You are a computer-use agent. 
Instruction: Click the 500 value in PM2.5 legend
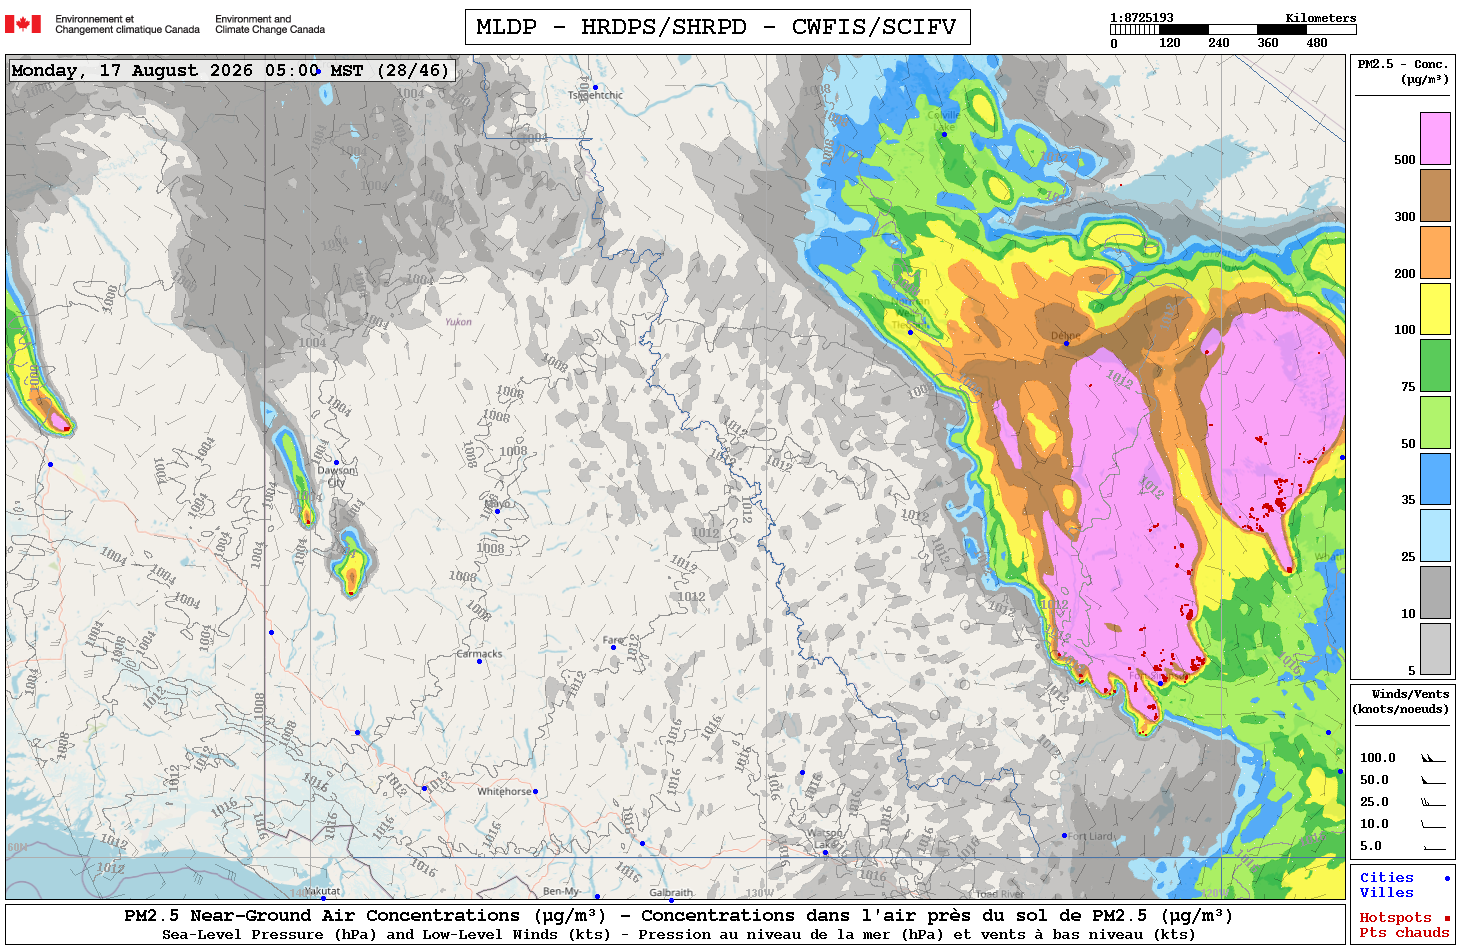pyautogui.click(x=1404, y=160)
